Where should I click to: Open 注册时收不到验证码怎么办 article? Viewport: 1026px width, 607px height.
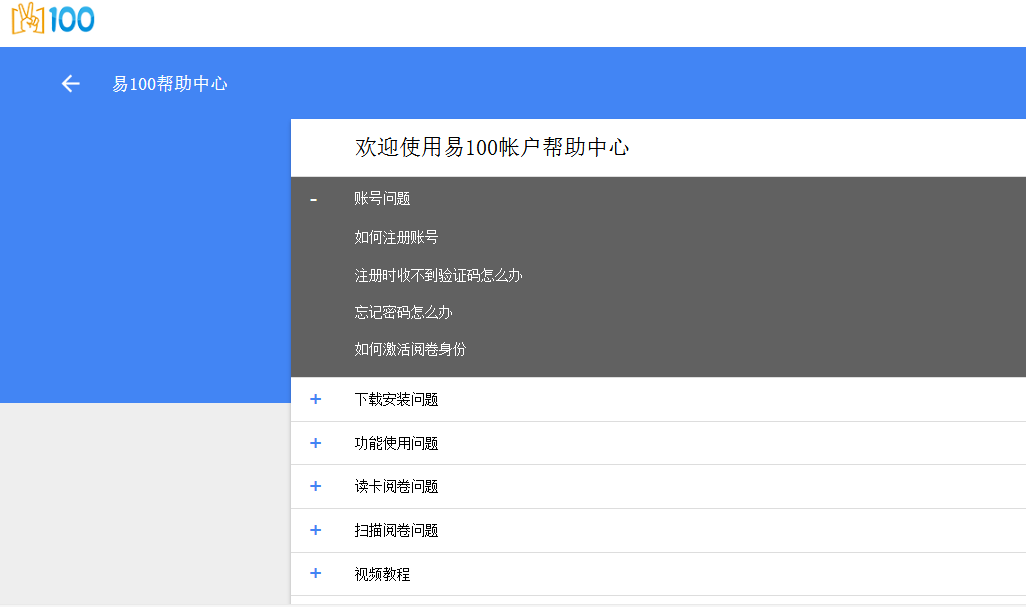click(438, 275)
